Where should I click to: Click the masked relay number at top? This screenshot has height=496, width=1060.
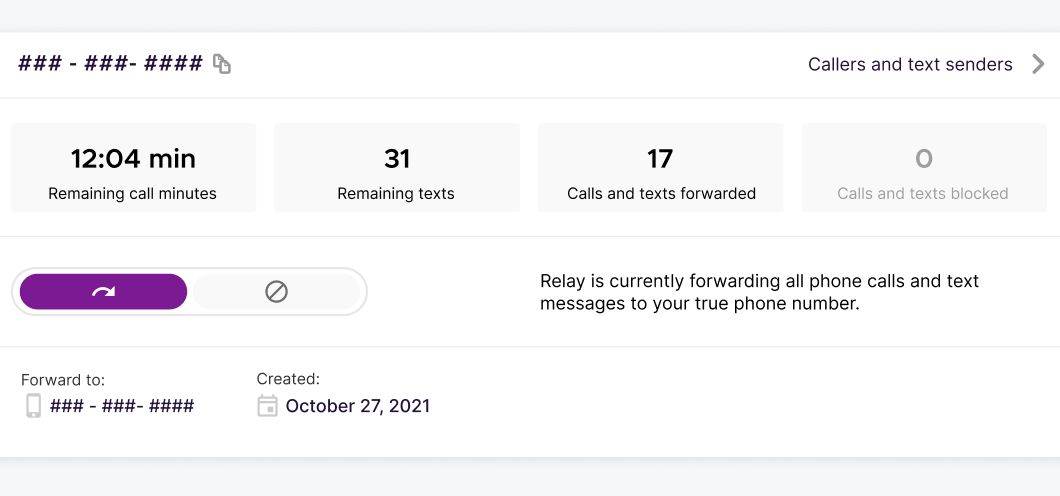(110, 64)
